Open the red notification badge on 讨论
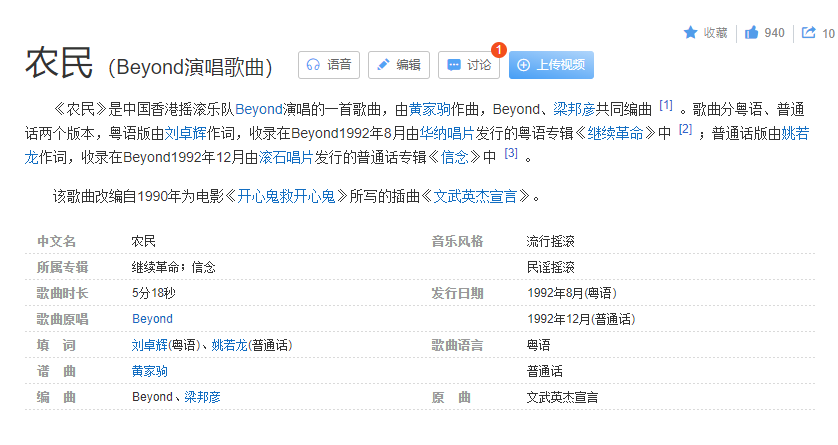Image resolution: width=838 pixels, height=445 pixels. (499, 50)
